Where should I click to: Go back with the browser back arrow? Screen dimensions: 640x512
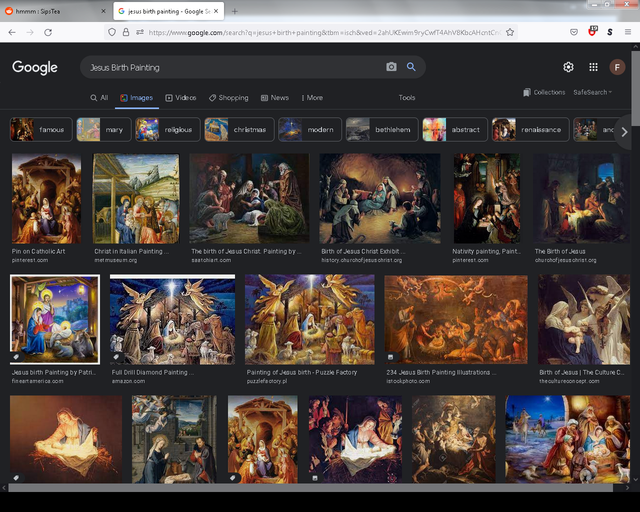[x=12, y=32]
